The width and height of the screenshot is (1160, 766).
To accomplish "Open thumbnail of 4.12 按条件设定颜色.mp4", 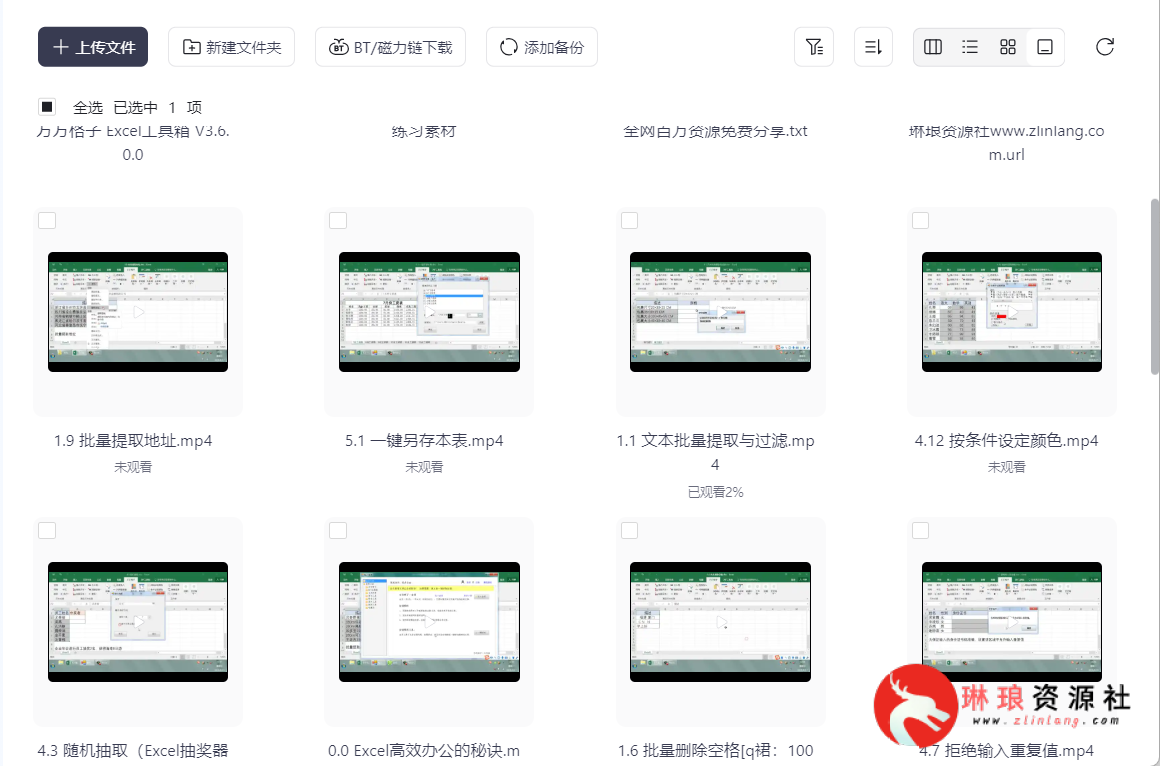I will click(x=1012, y=312).
